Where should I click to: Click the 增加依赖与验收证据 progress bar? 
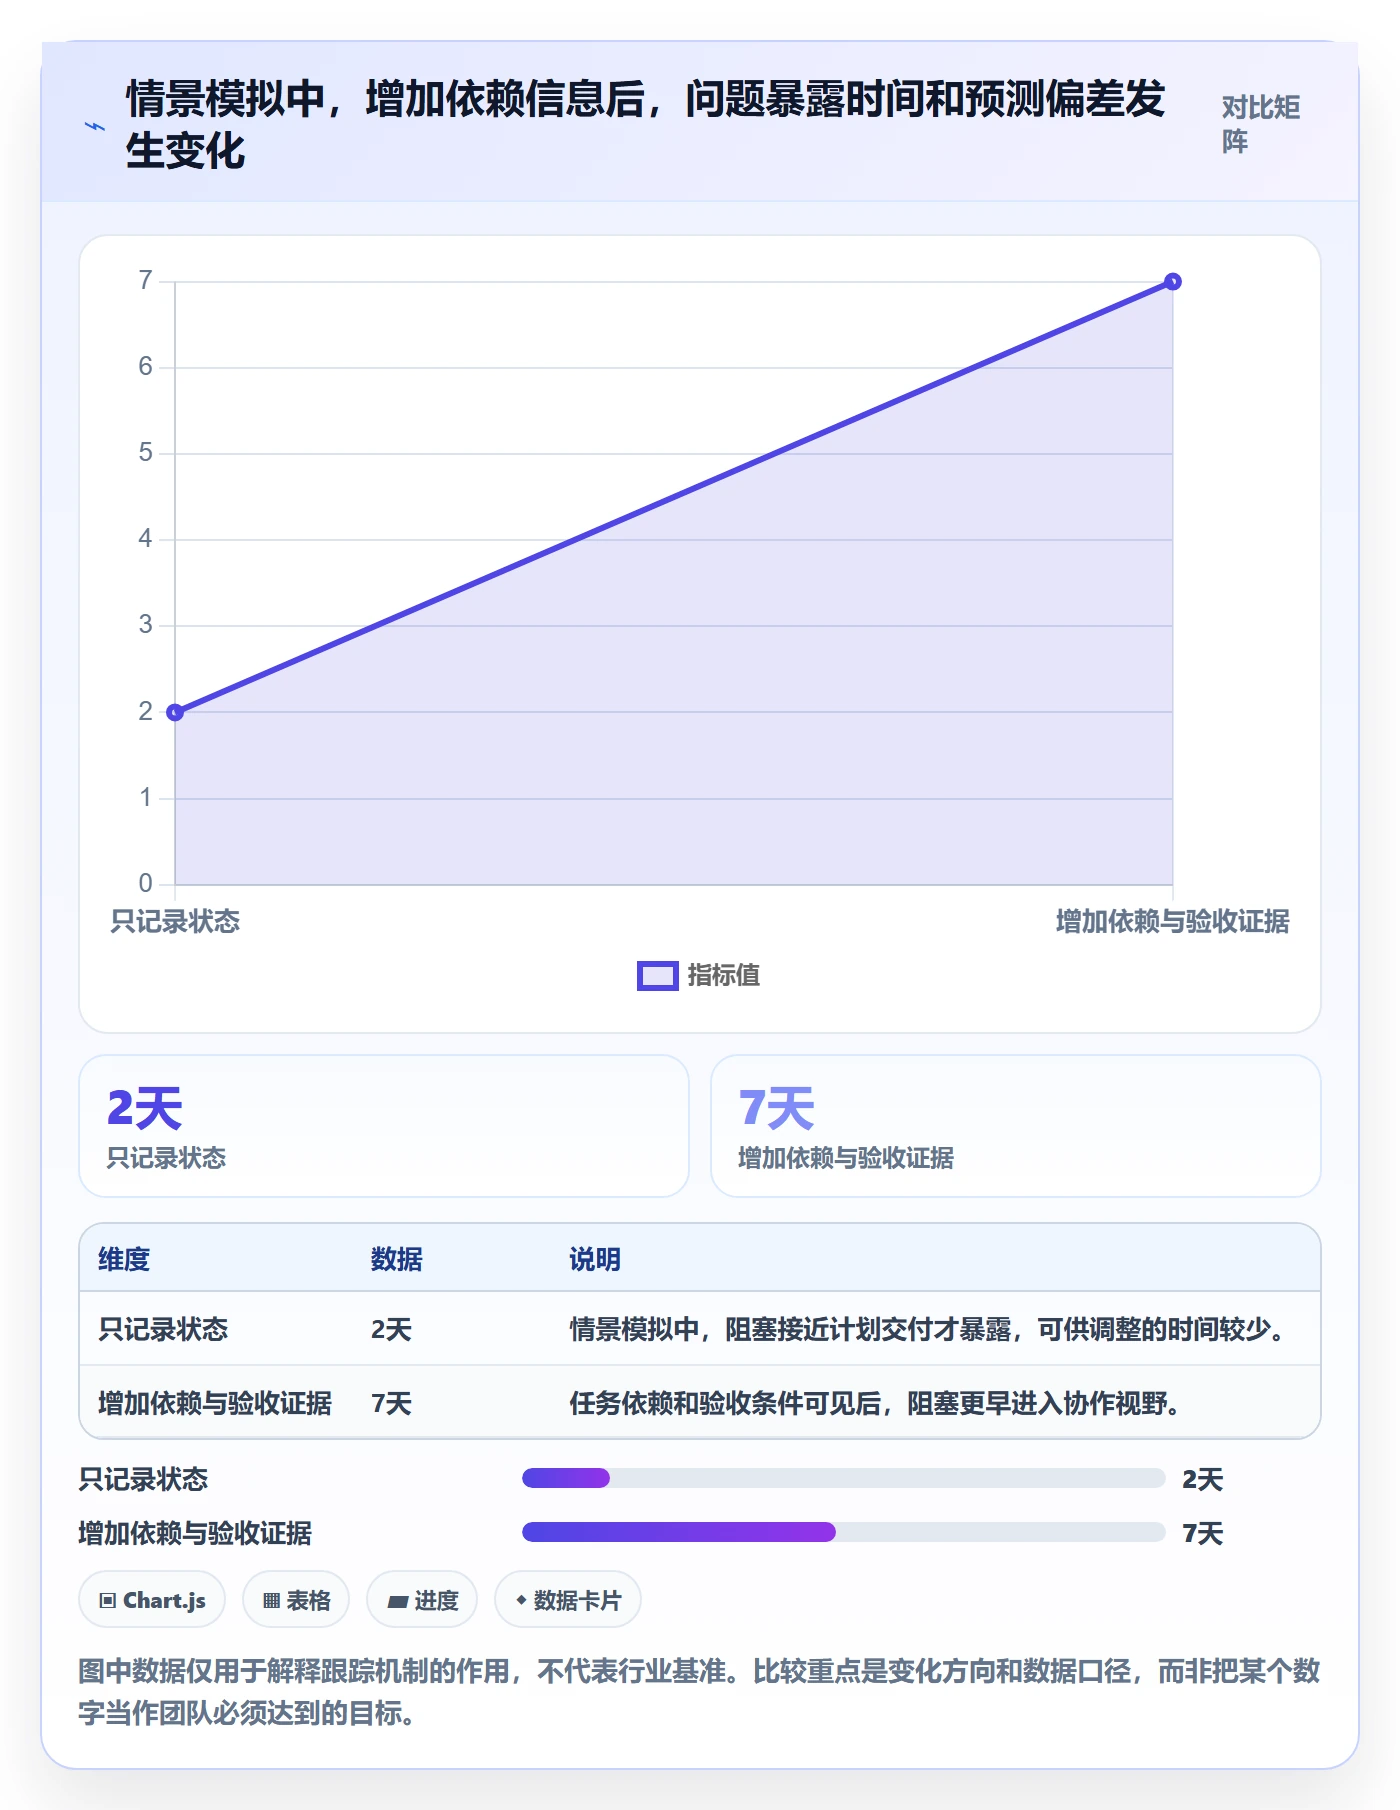[x=843, y=1532]
